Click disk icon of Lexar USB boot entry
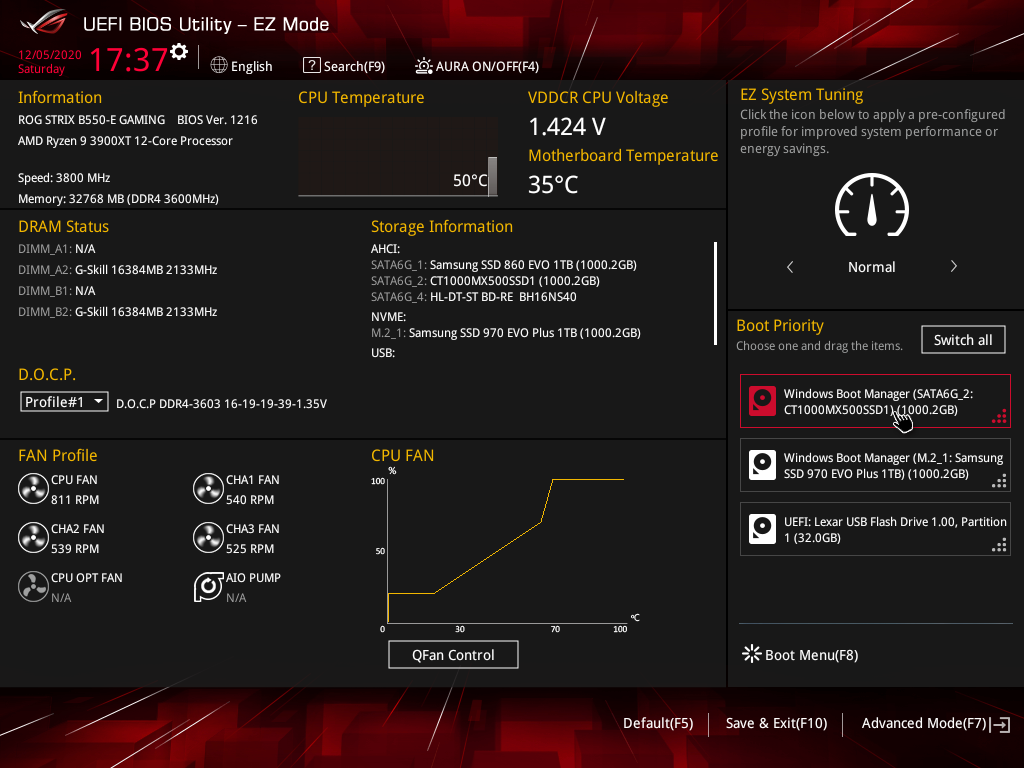The height and width of the screenshot is (768, 1024). click(762, 529)
